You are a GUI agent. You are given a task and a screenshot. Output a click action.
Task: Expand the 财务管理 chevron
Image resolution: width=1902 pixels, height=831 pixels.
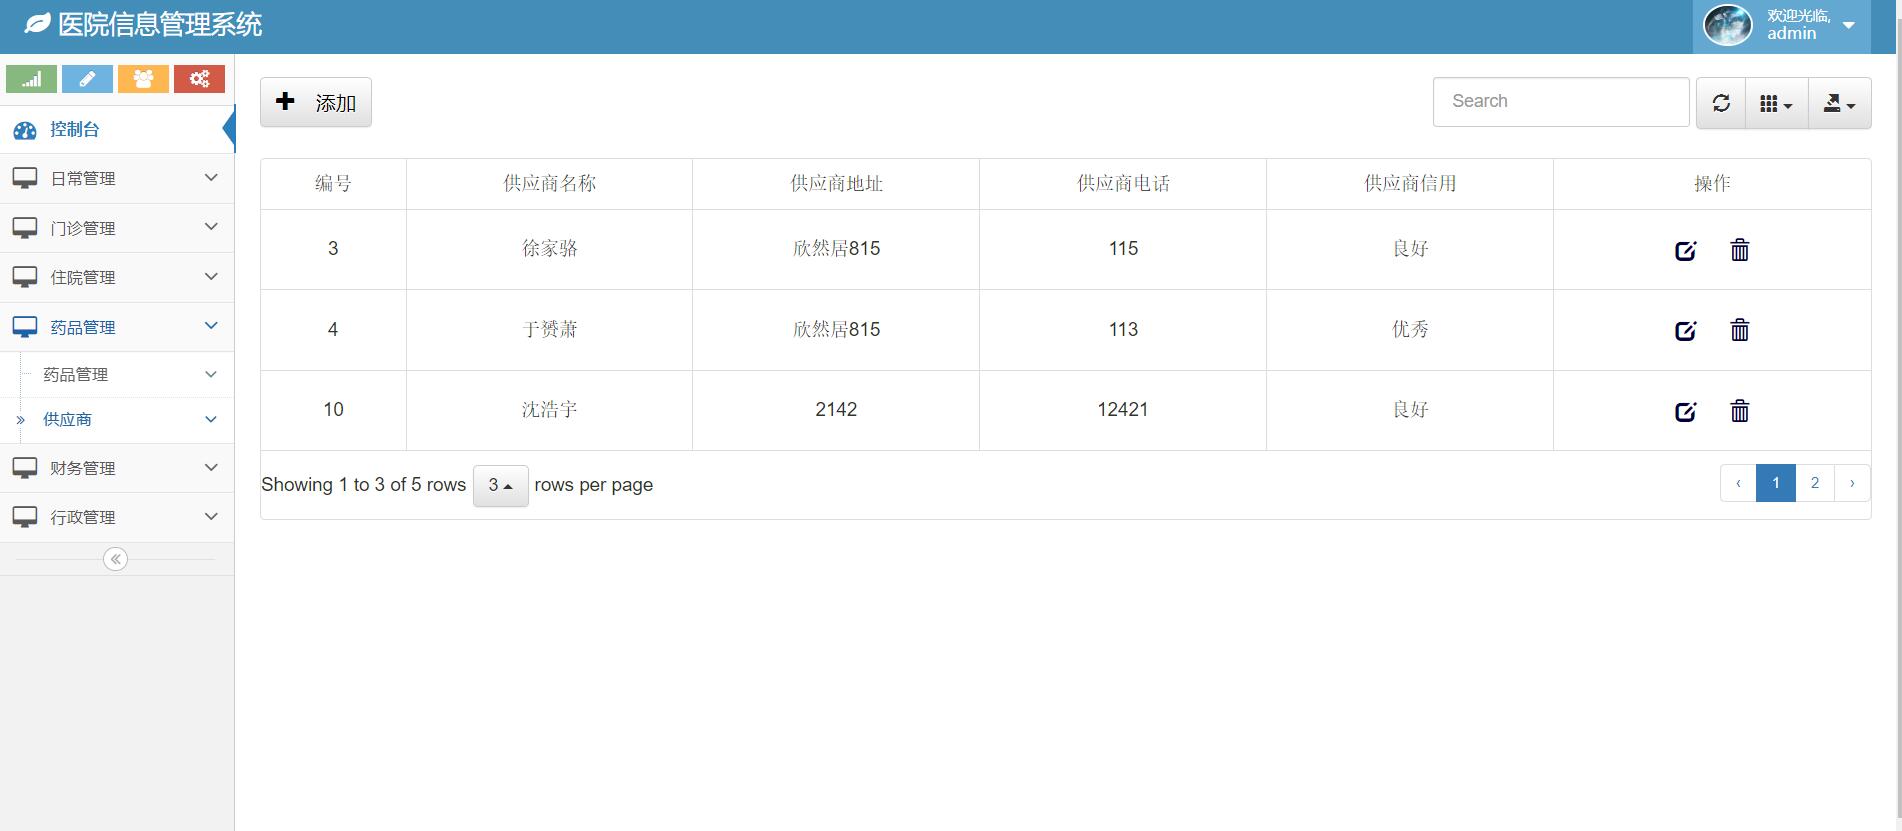coord(211,467)
